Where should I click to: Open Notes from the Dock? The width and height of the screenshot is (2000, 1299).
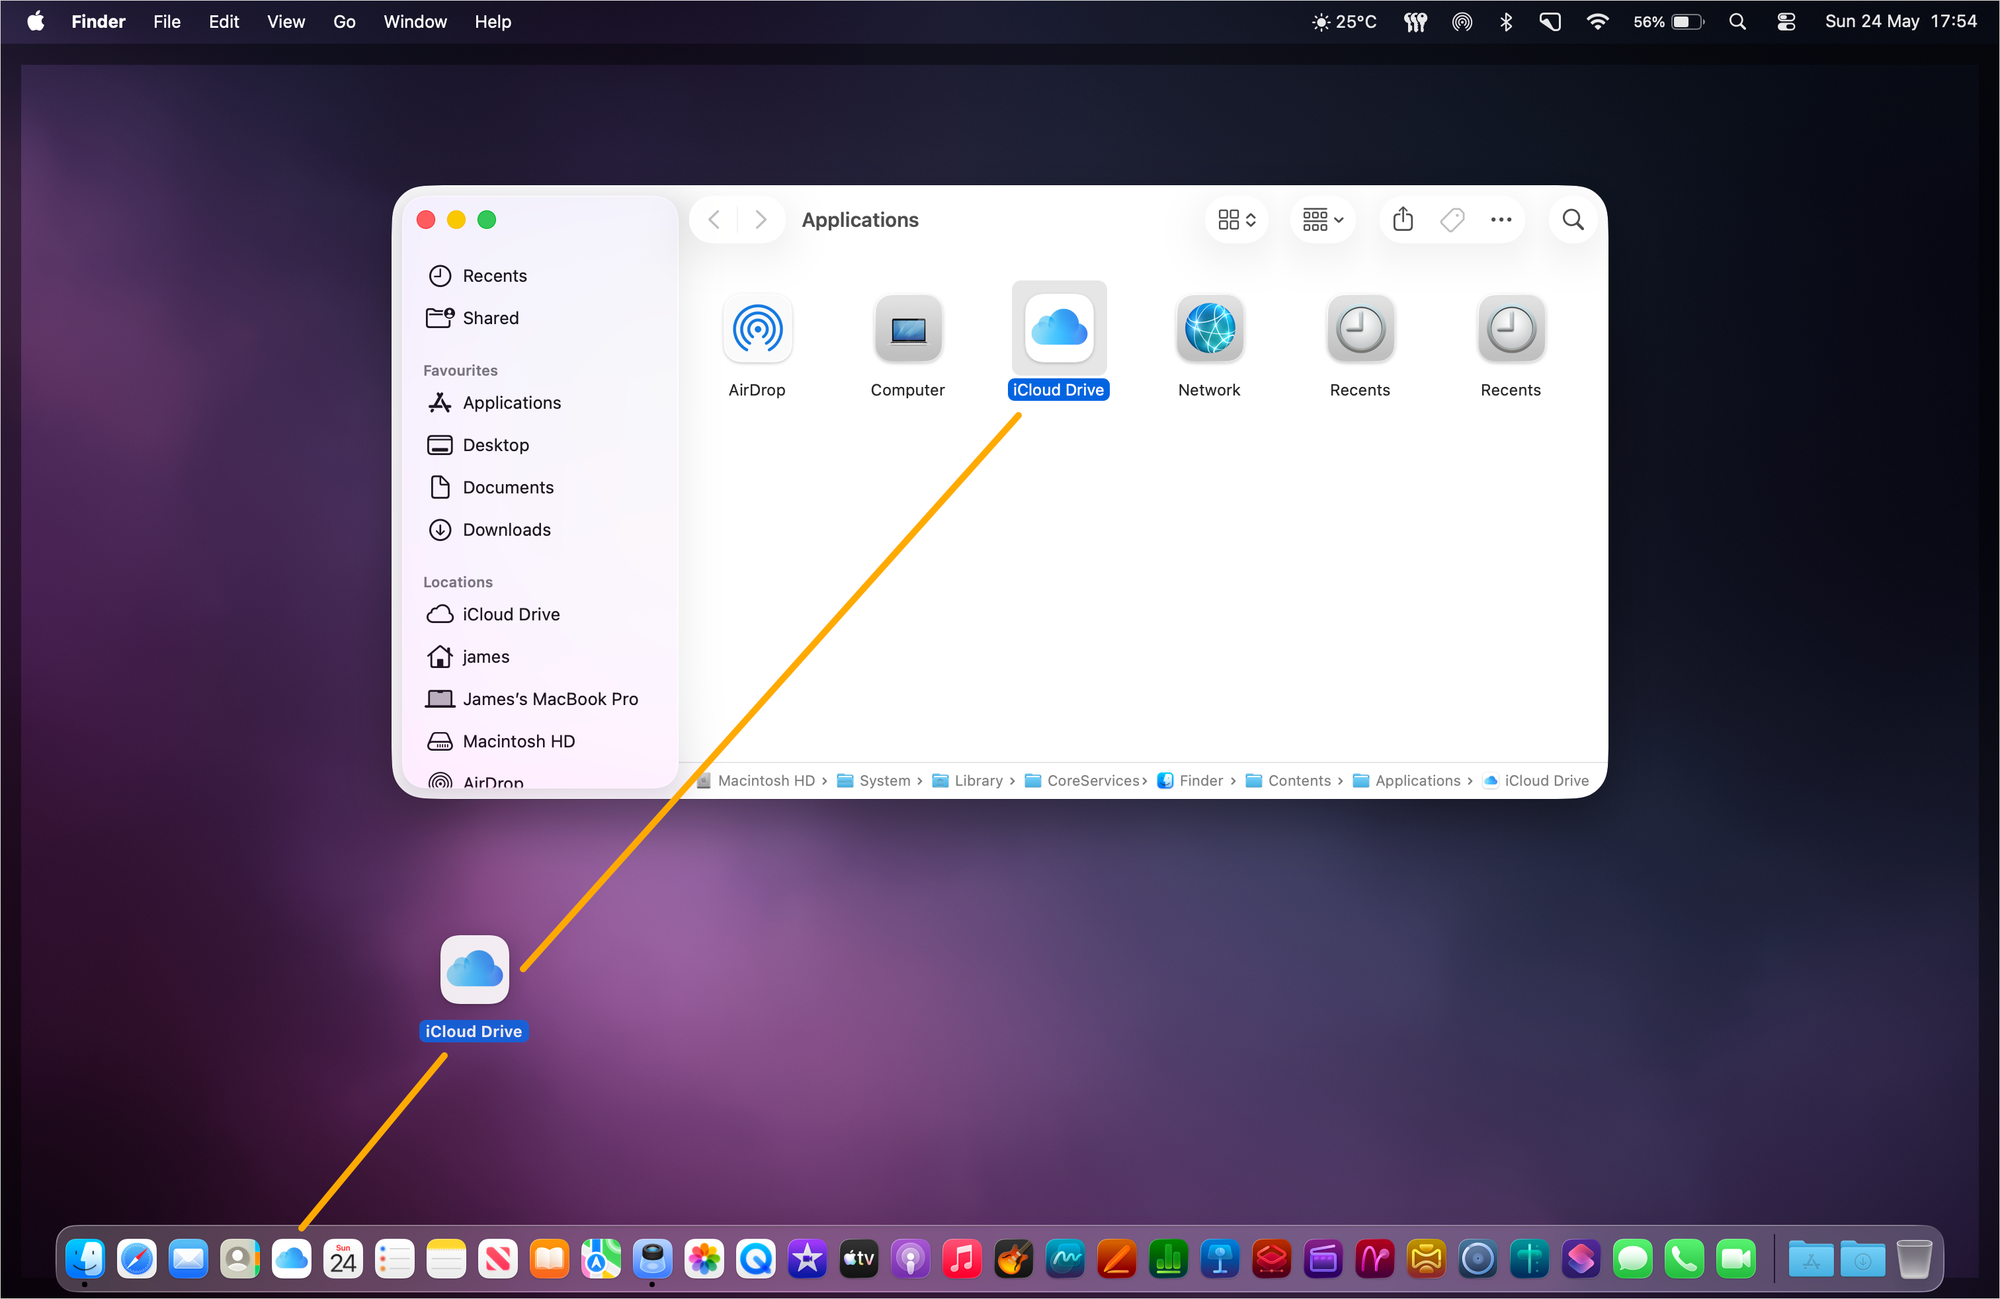pyautogui.click(x=446, y=1258)
